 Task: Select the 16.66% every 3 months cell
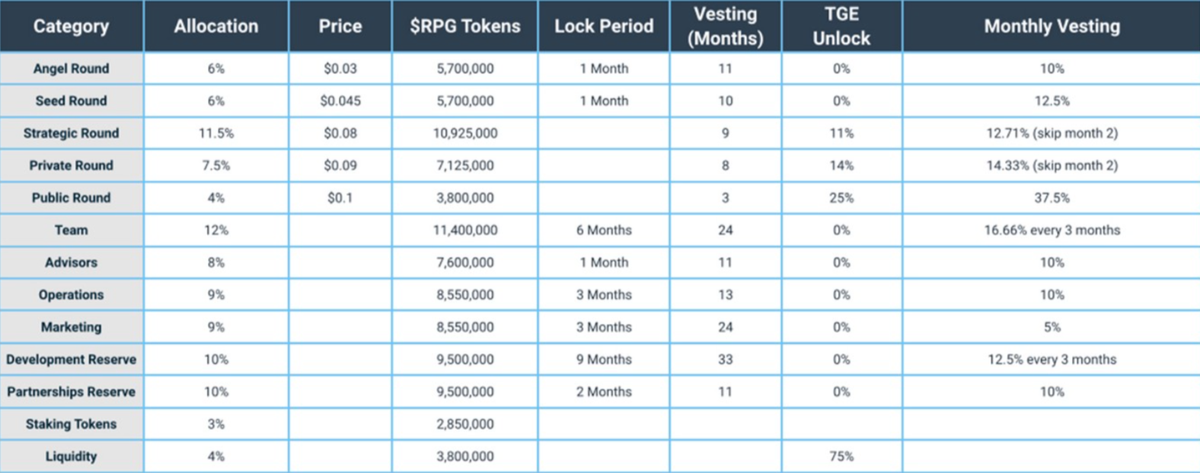1051,230
